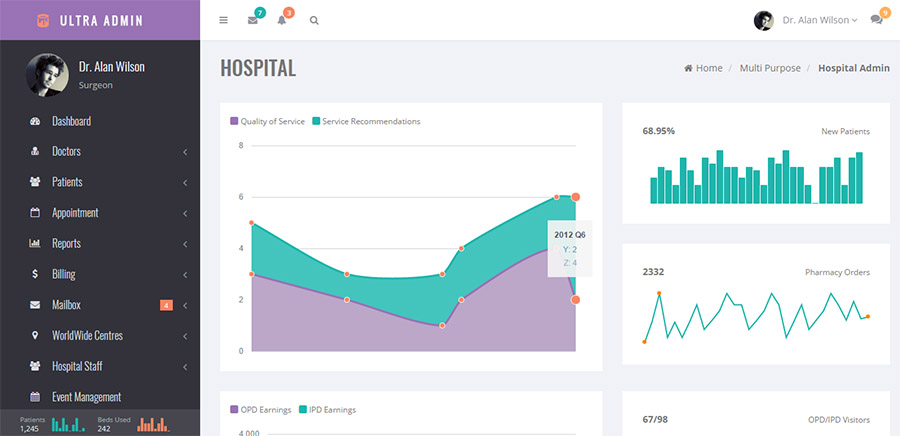The height and width of the screenshot is (436, 900).
Task: Click the top bar user avatar
Action: click(x=763, y=21)
